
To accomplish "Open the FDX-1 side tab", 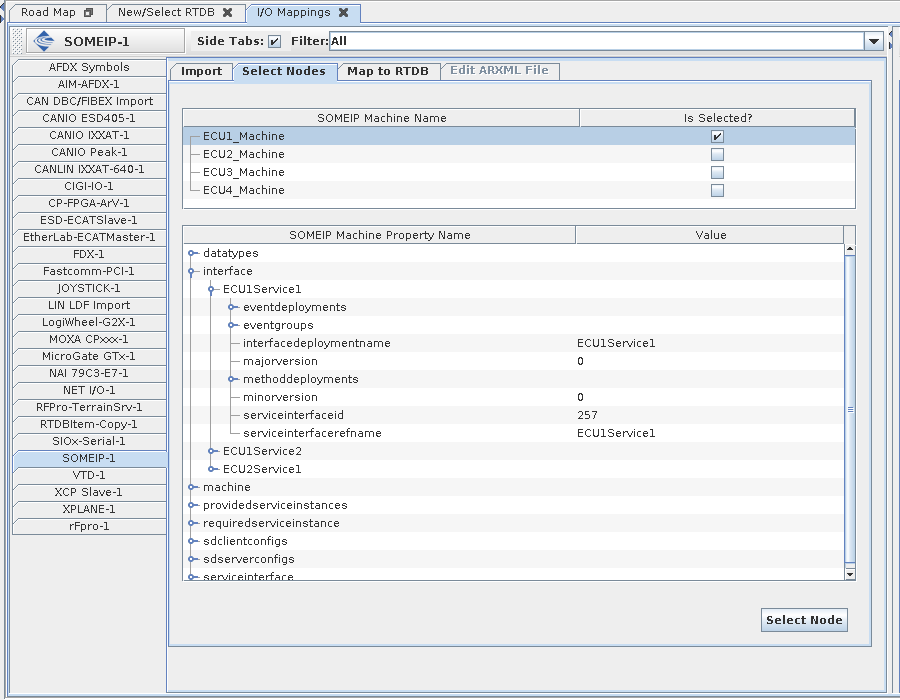I will [x=89, y=254].
